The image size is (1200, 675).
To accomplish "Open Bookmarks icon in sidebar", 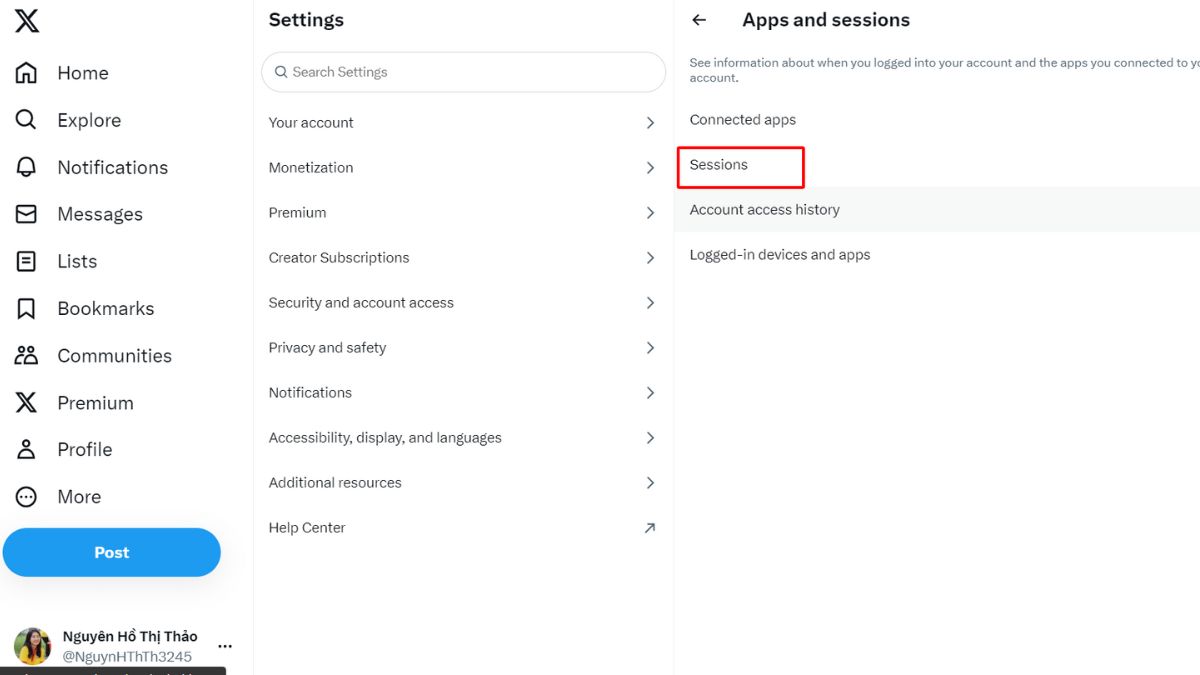I will point(26,308).
